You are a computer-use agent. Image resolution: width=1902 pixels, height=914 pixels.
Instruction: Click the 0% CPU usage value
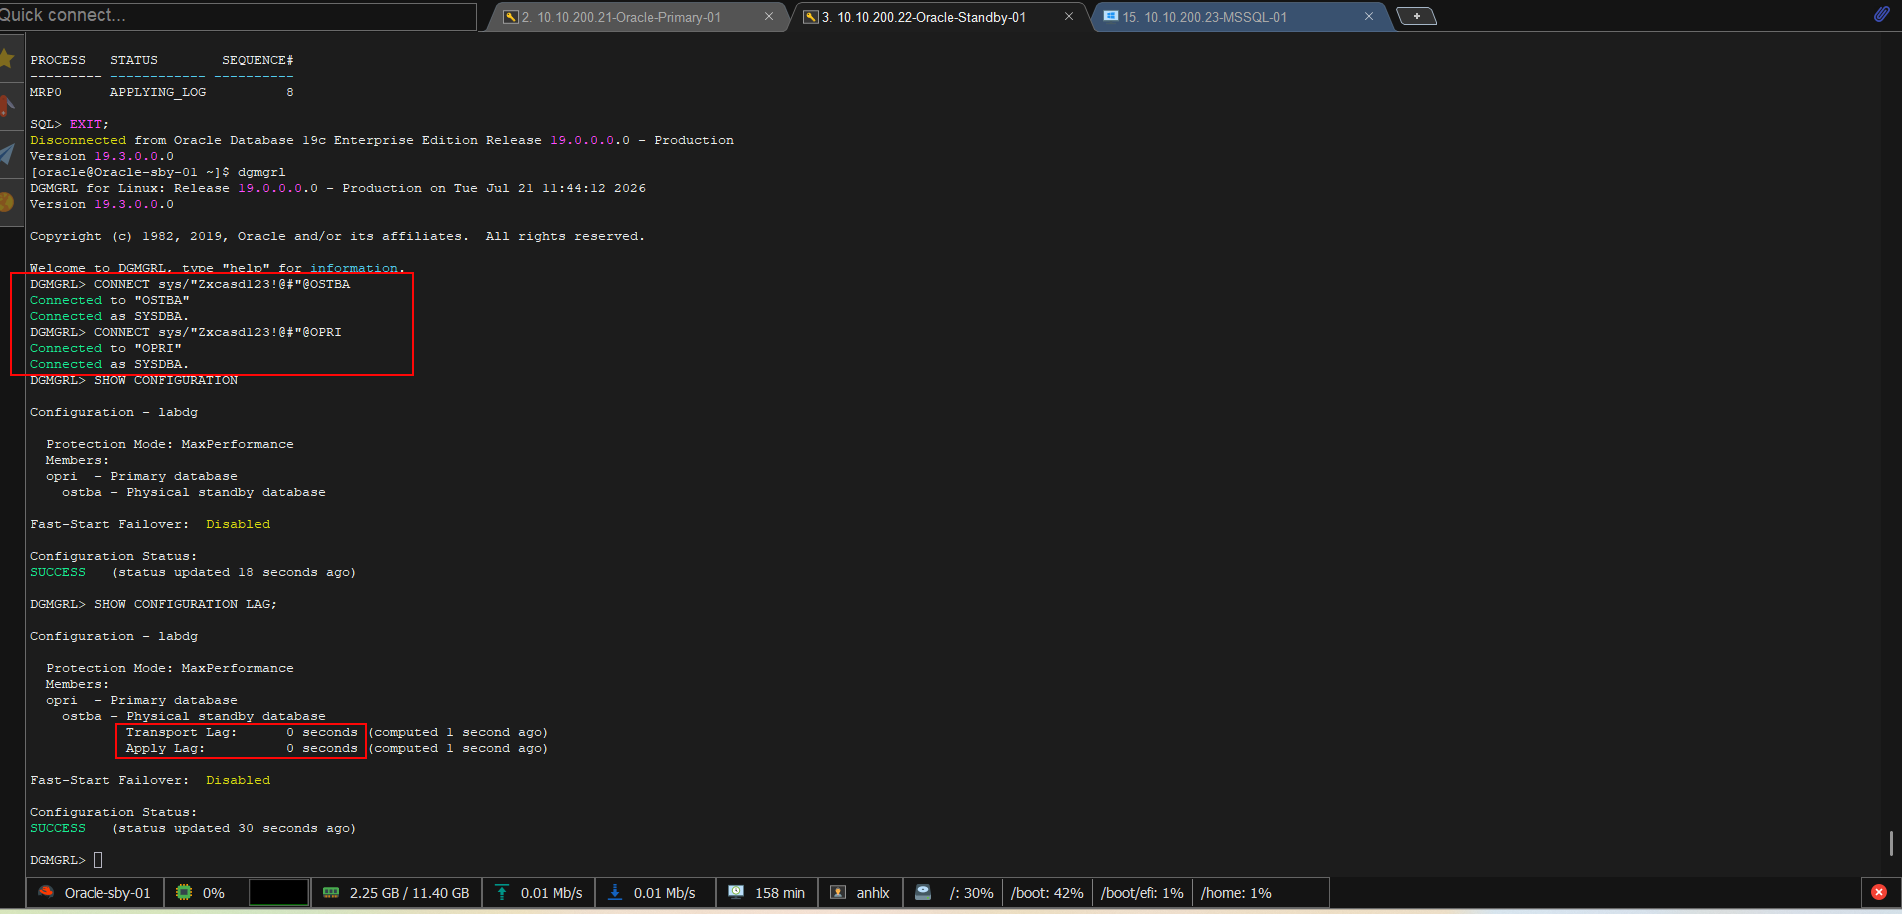214,893
